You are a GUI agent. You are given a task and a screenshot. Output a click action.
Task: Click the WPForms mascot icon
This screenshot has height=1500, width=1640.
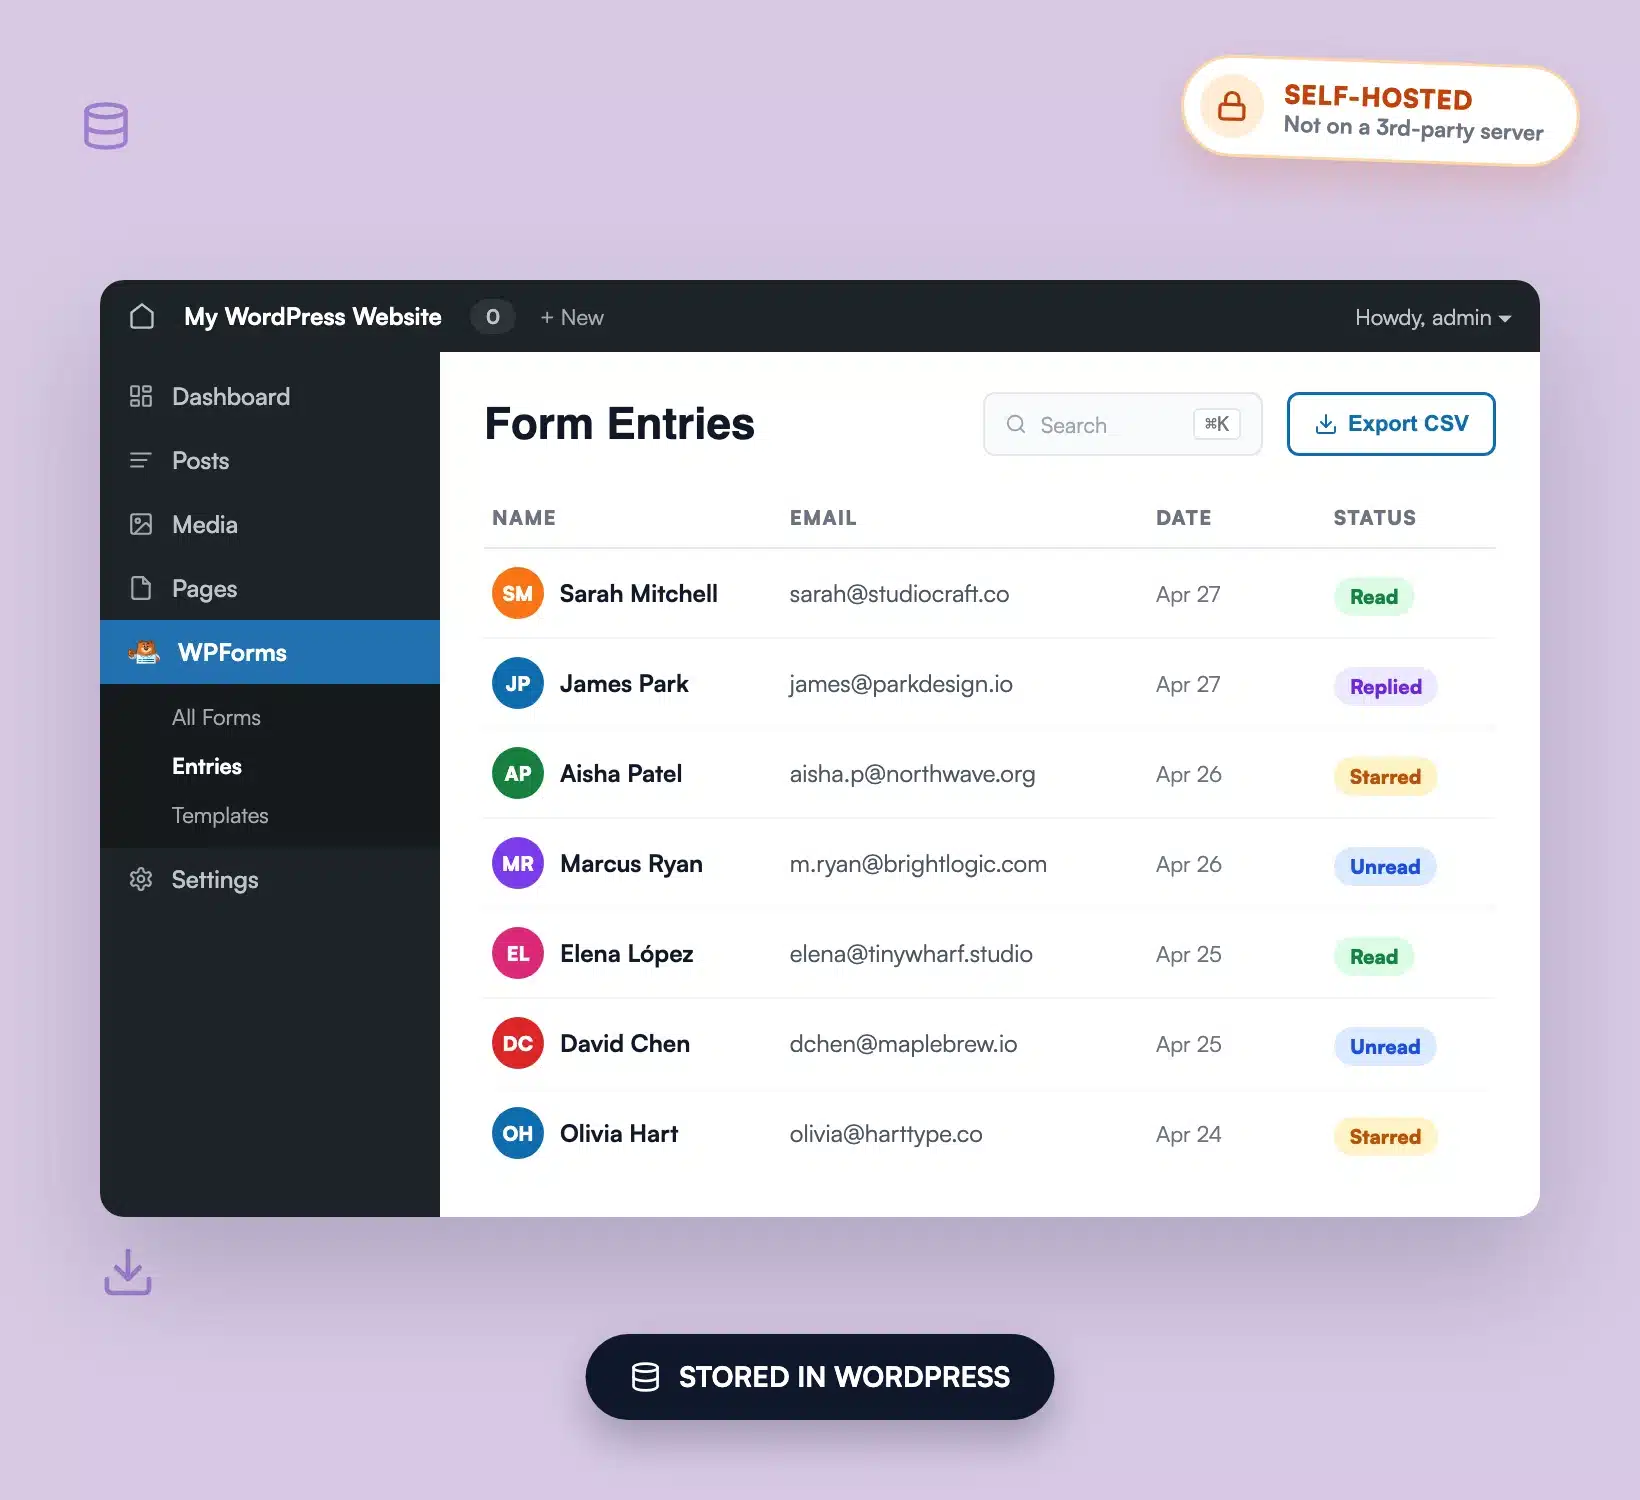[x=144, y=652]
